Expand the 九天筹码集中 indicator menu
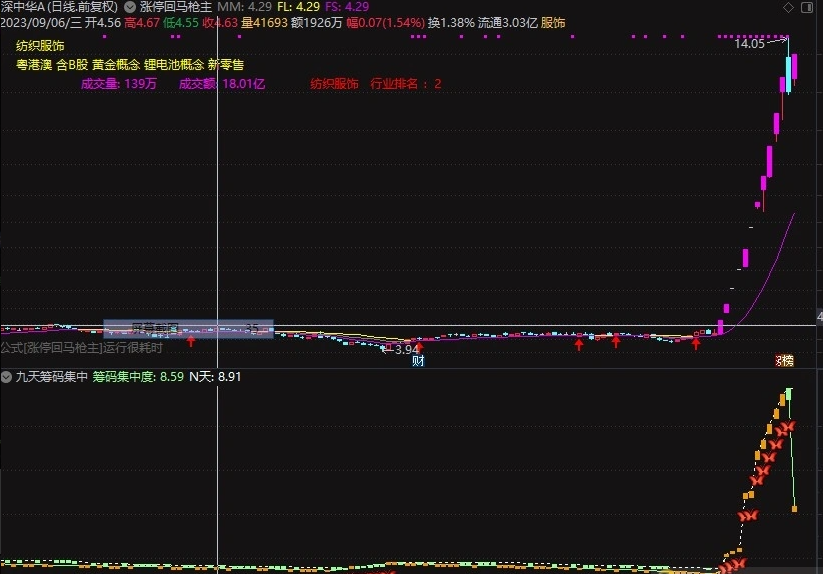The image size is (823, 574). tap(6, 377)
